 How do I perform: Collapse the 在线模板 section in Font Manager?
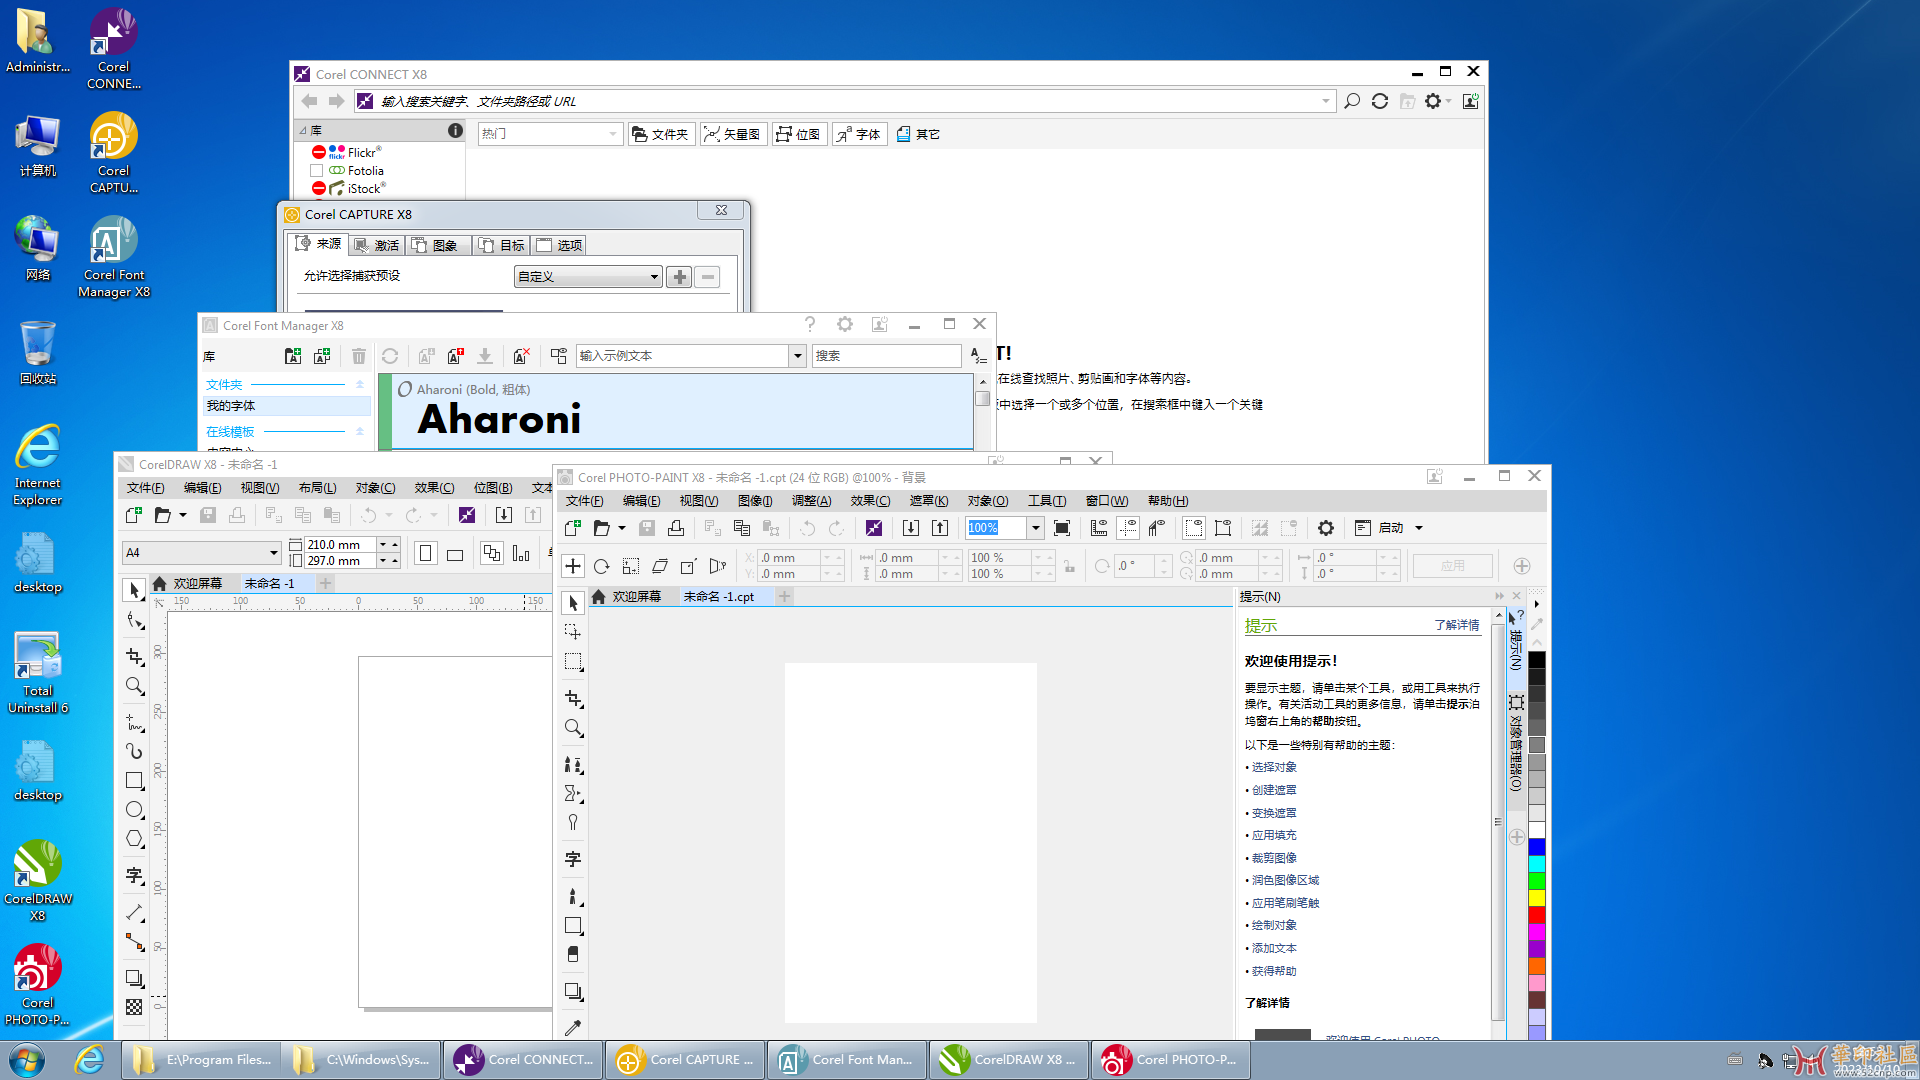click(360, 431)
